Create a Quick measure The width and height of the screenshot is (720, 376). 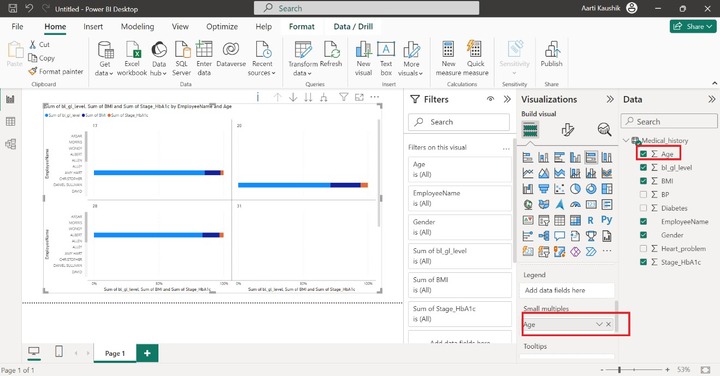[475, 59]
